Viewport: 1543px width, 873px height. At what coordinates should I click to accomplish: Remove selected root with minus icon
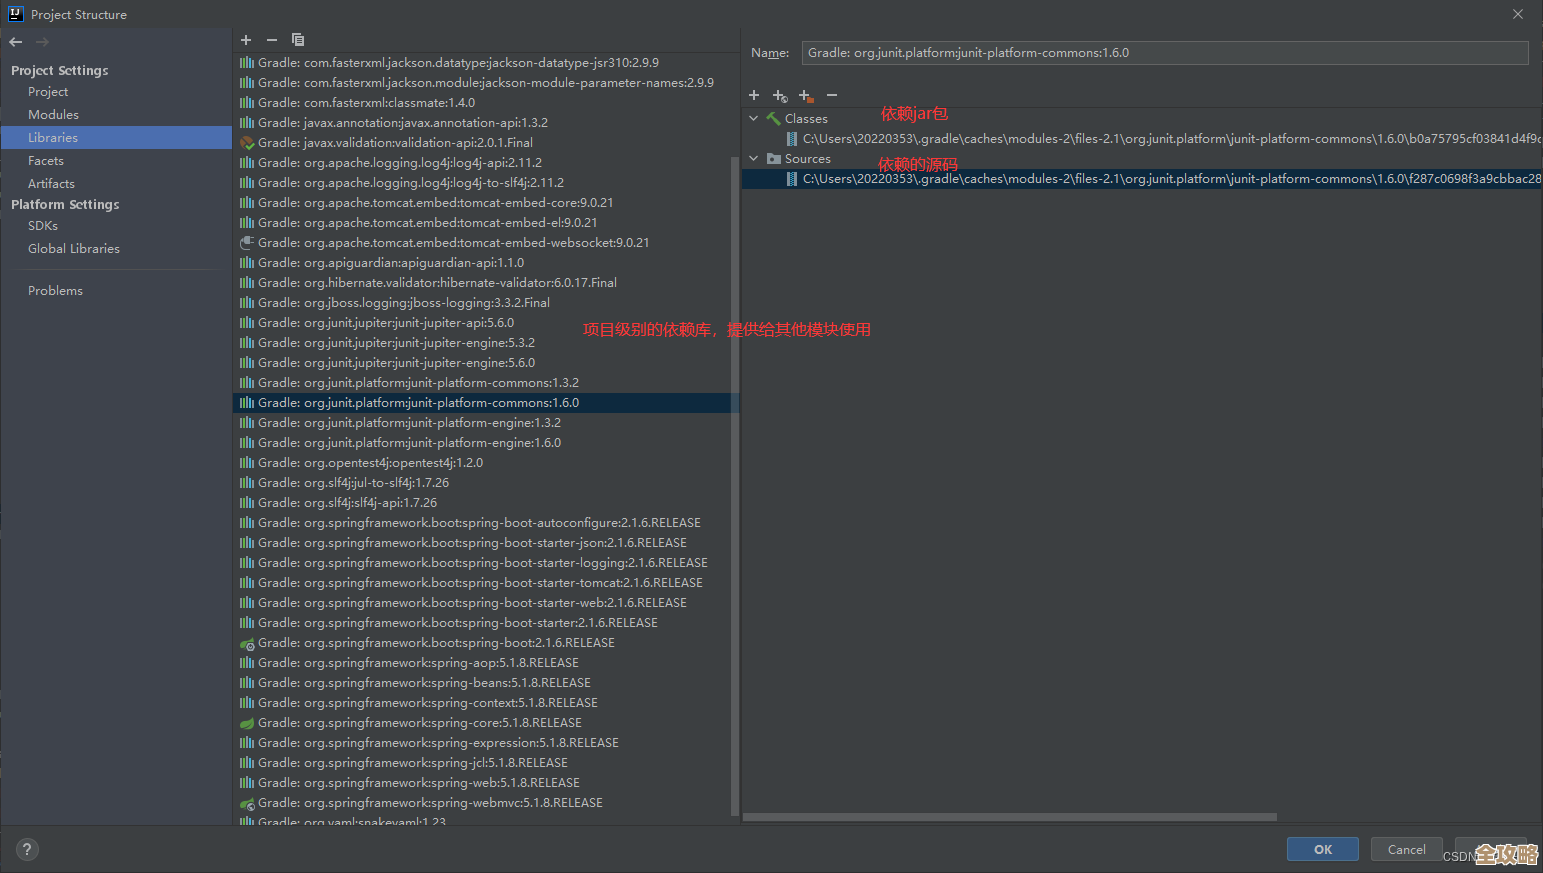832,96
